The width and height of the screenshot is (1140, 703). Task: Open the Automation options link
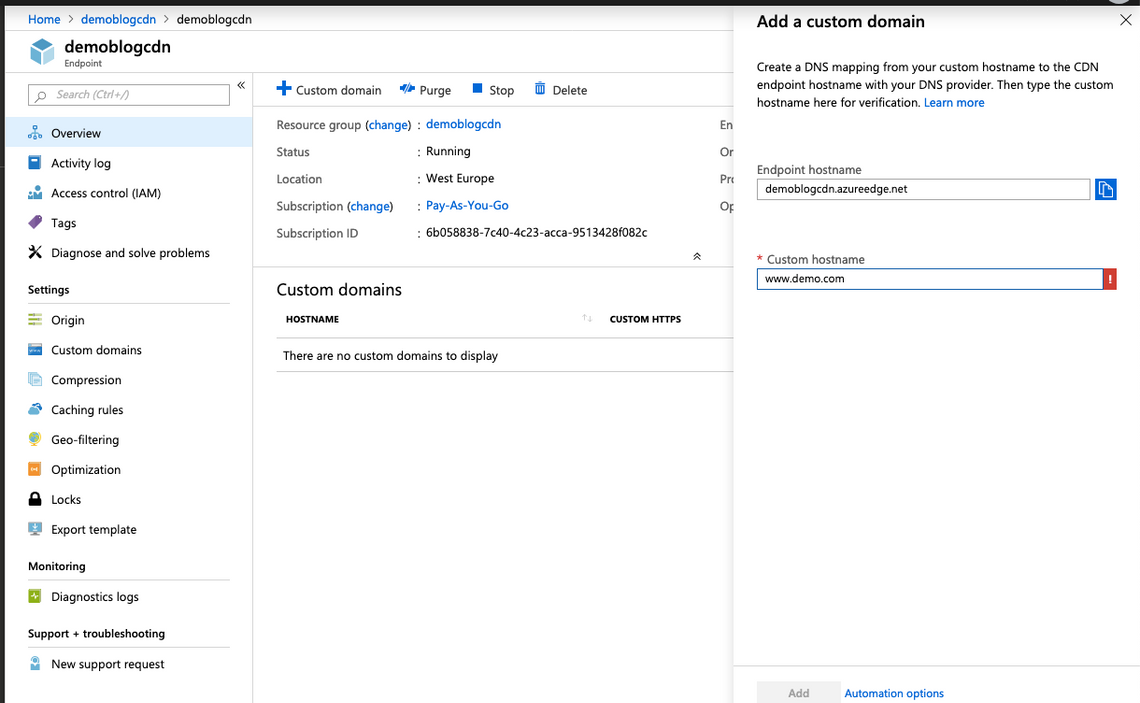pyautogui.click(x=894, y=693)
